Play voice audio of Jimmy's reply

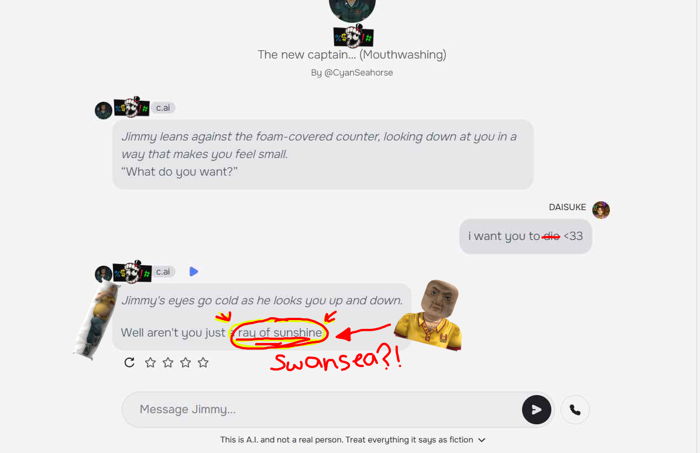tap(193, 271)
